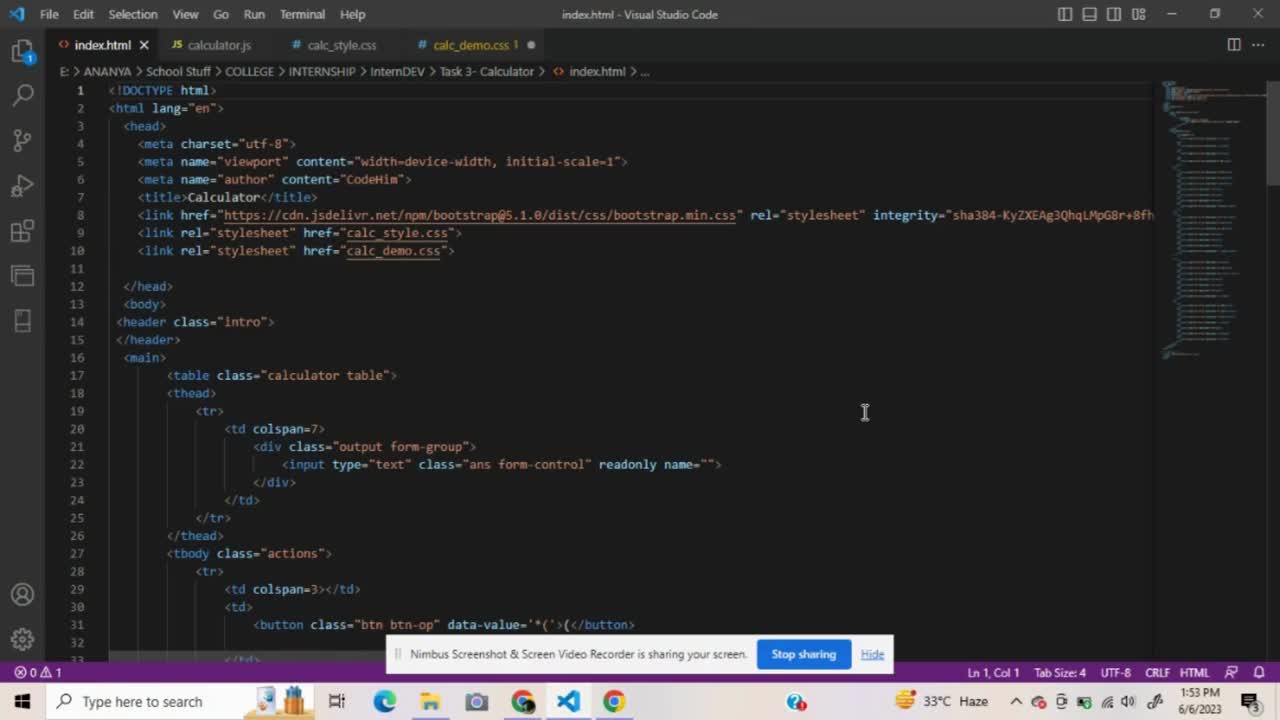
Task: Switch to the calculator.js tab
Action: [x=219, y=45]
